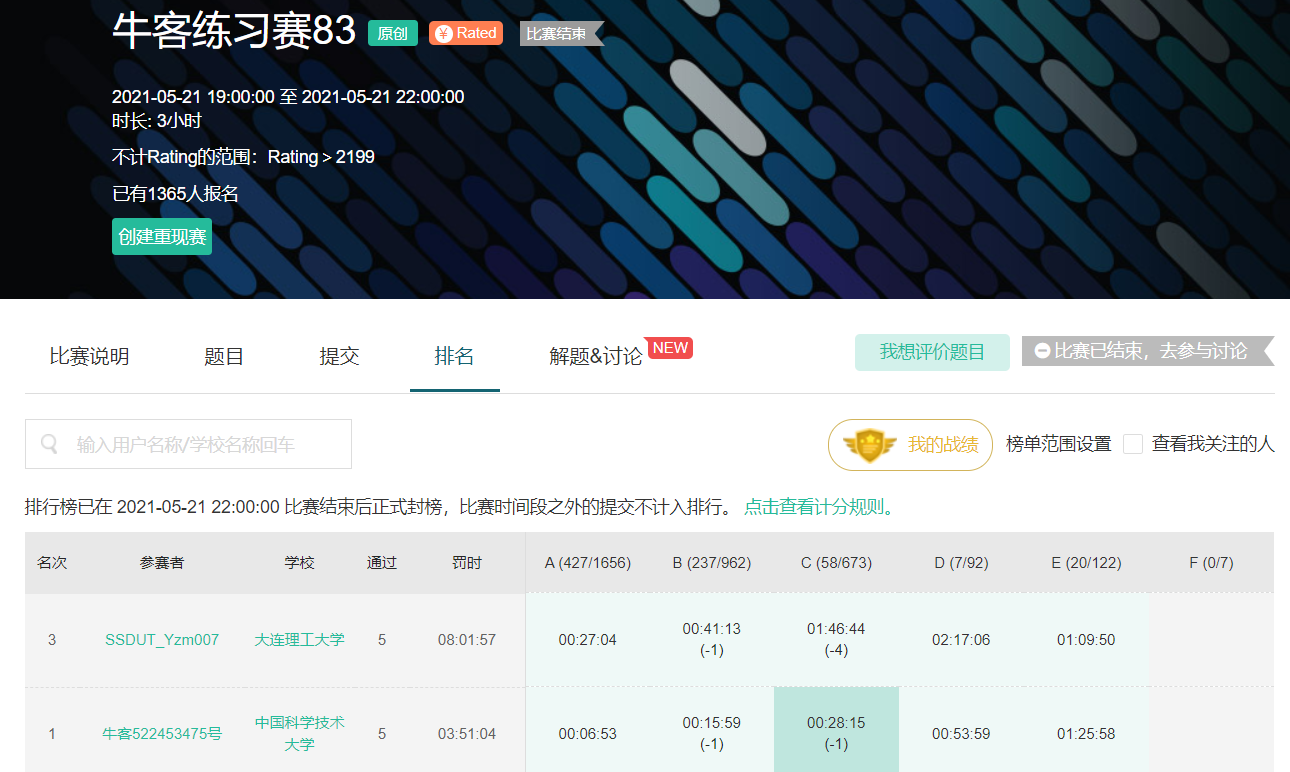The height and width of the screenshot is (772, 1290).
Task: Click the 参赛者 column header
Action: 162,563
